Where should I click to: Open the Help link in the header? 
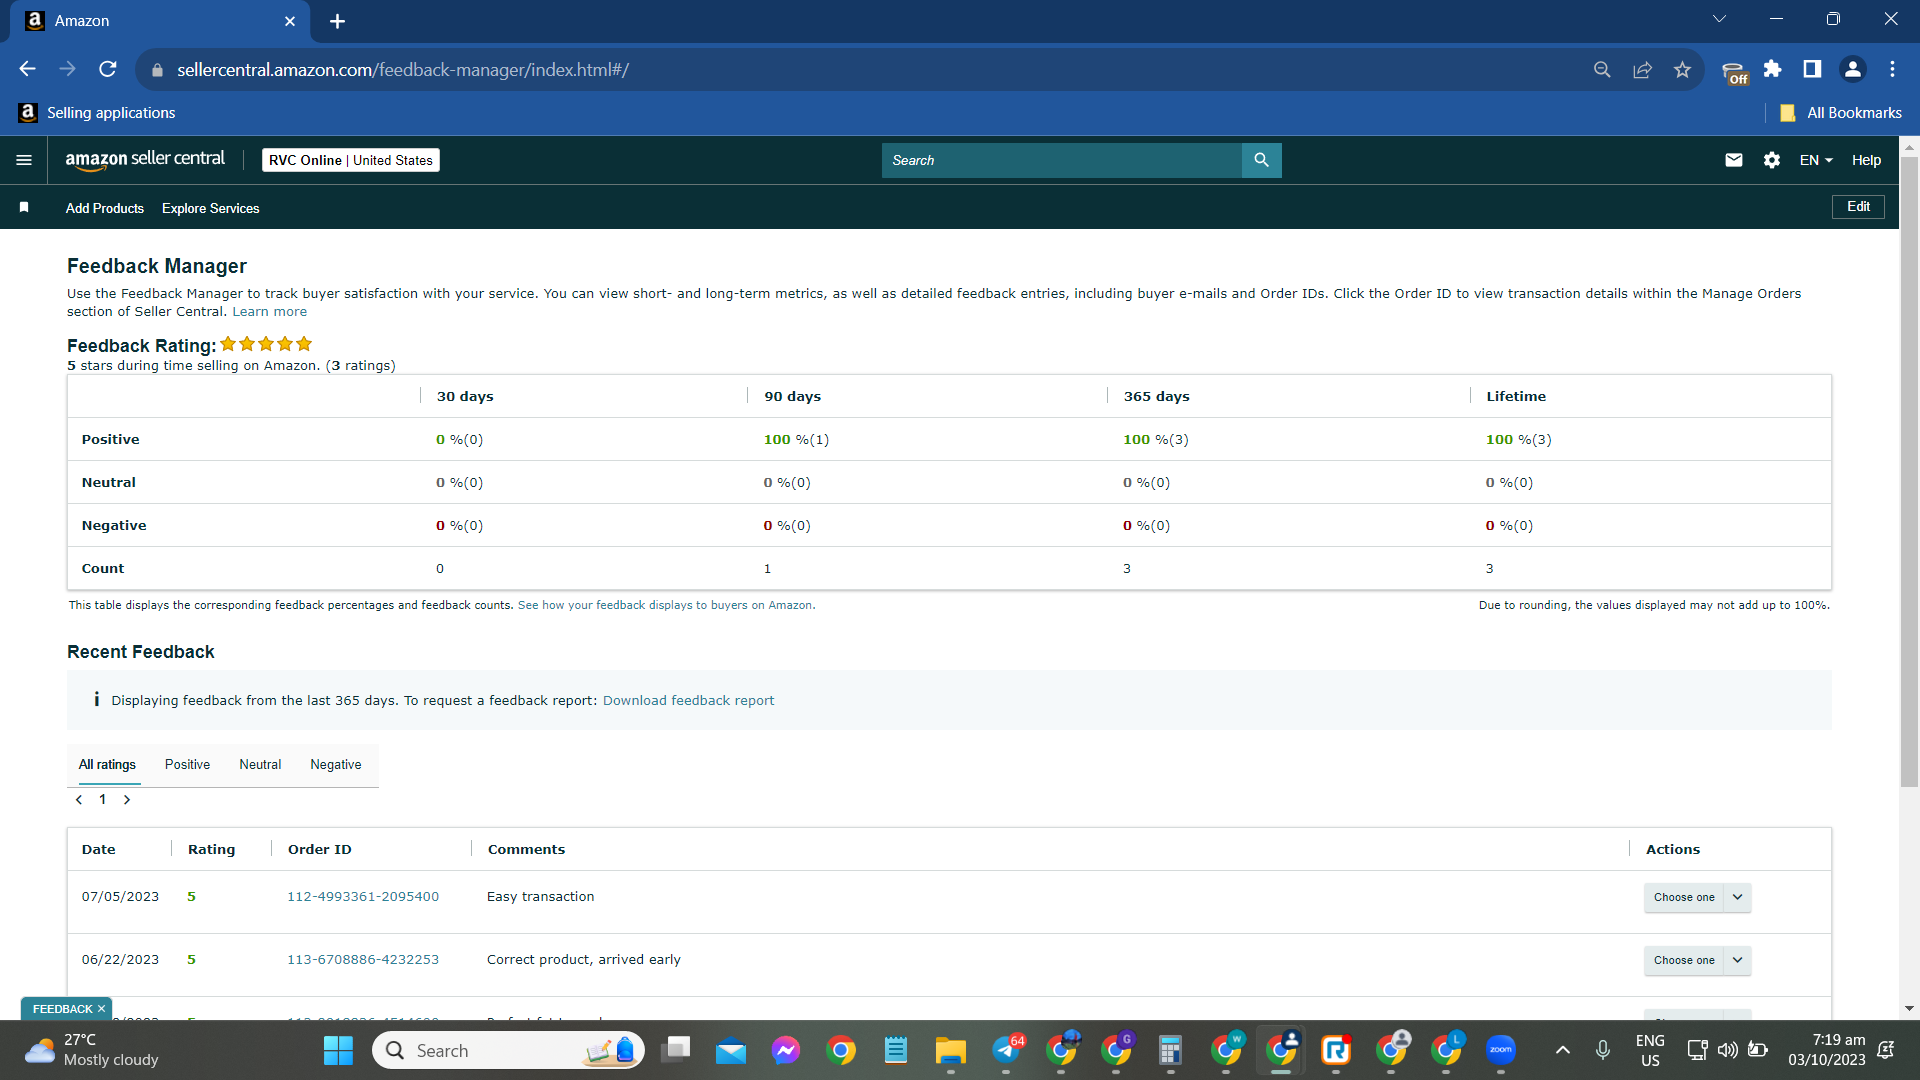(1866, 160)
